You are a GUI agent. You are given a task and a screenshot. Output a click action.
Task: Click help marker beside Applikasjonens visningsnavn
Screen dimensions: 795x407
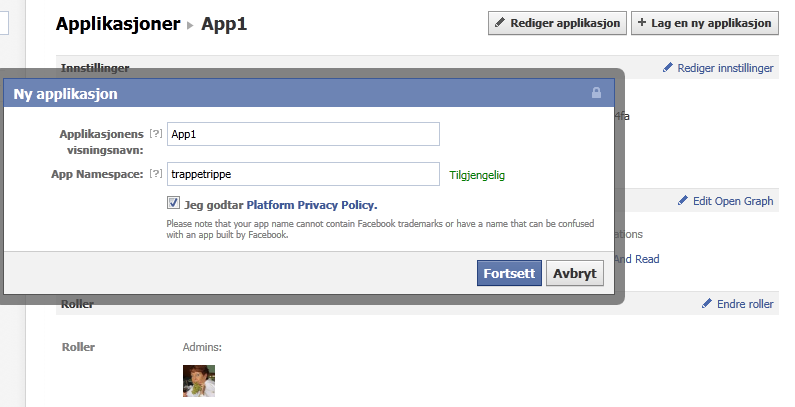156,133
